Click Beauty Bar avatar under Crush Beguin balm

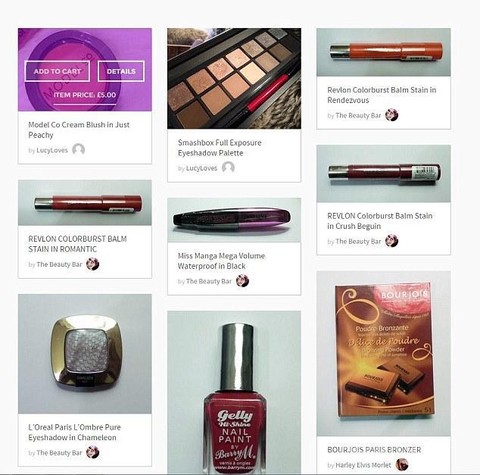[392, 241]
